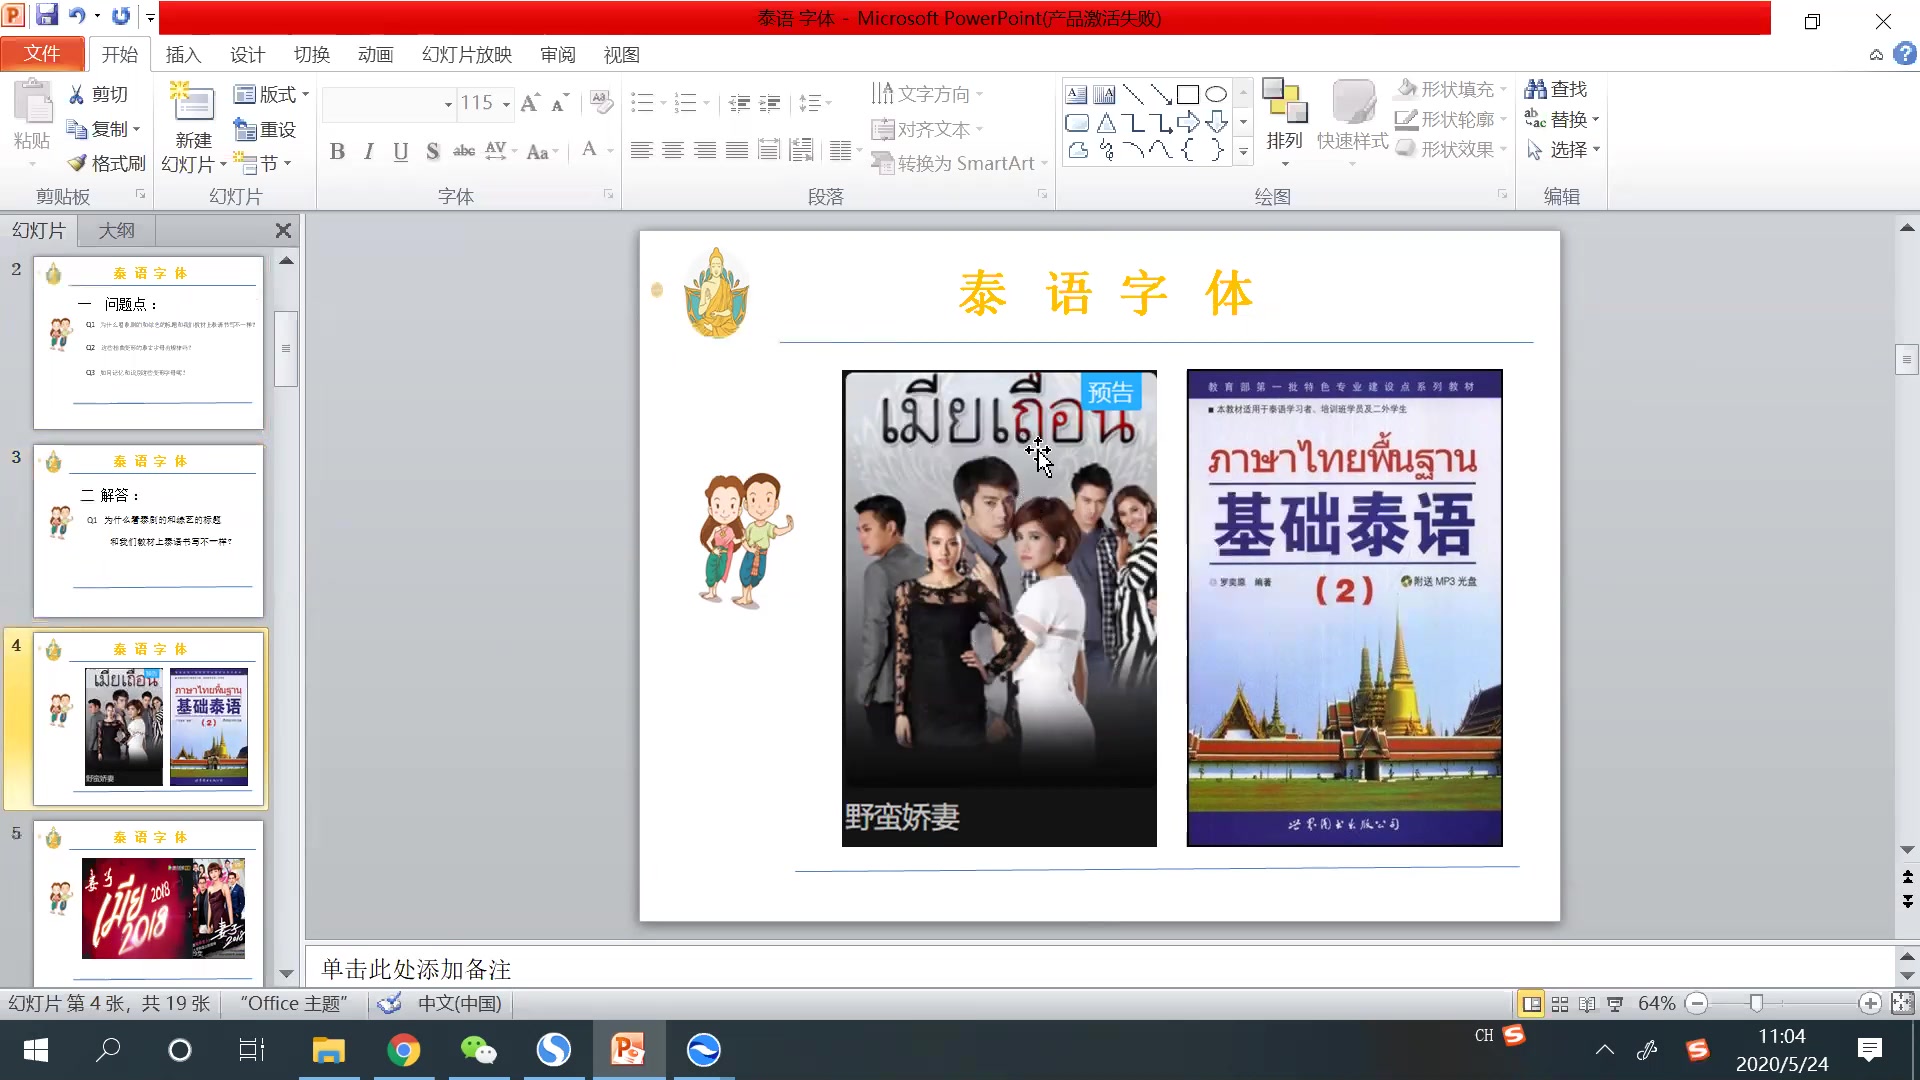The image size is (1920, 1080).
Task: Open the Layout (版式) dropdown
Action: tap(272, 94)
